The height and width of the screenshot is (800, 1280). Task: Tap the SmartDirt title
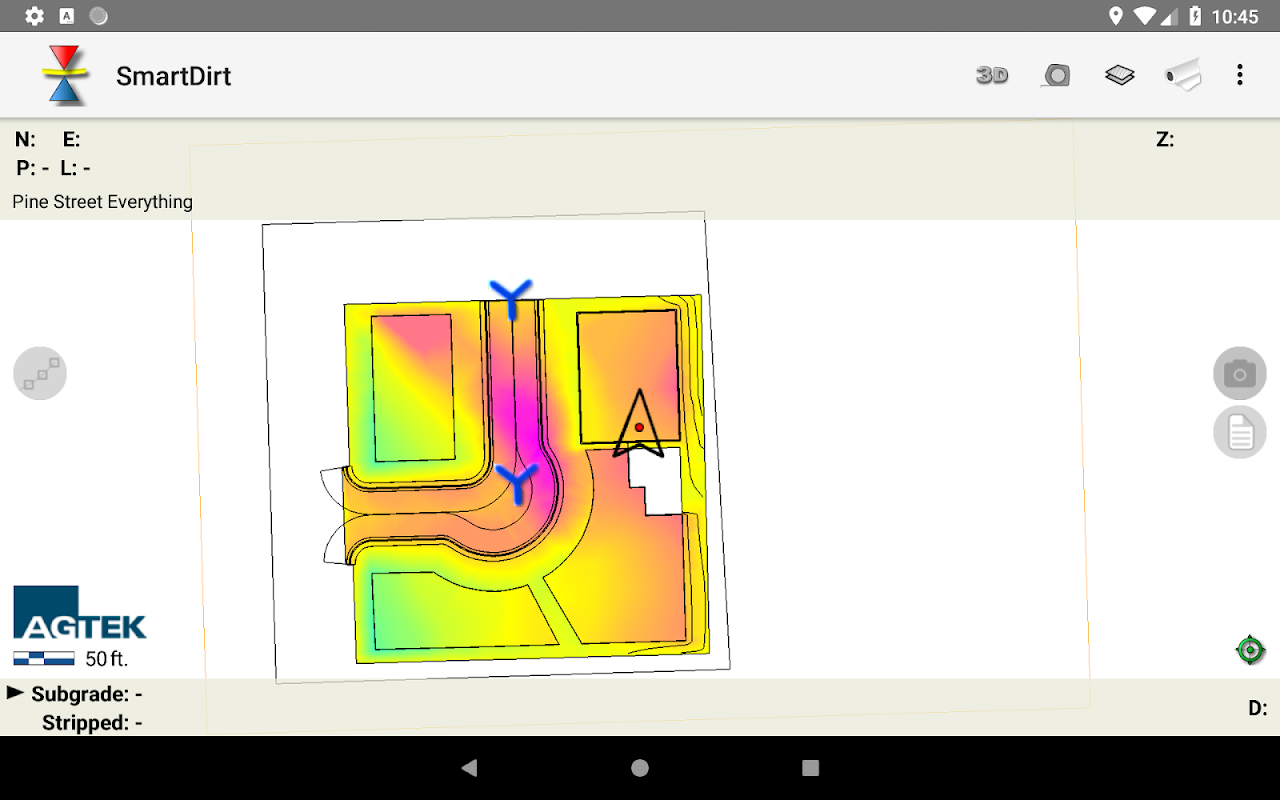click(174, 76)
